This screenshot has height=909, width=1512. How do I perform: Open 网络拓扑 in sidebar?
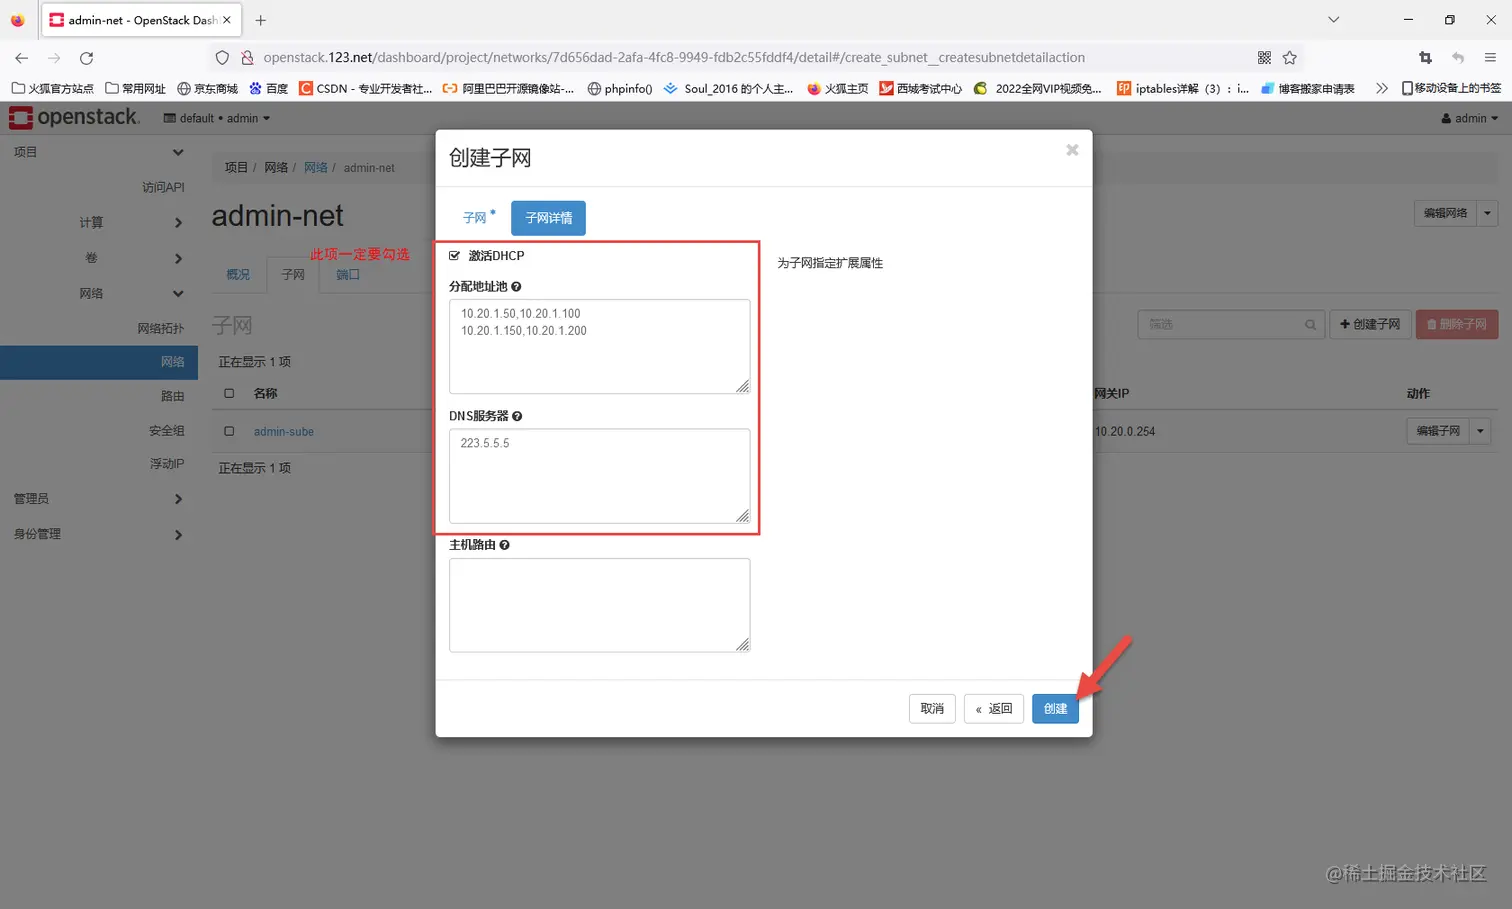tap(160, 328)
